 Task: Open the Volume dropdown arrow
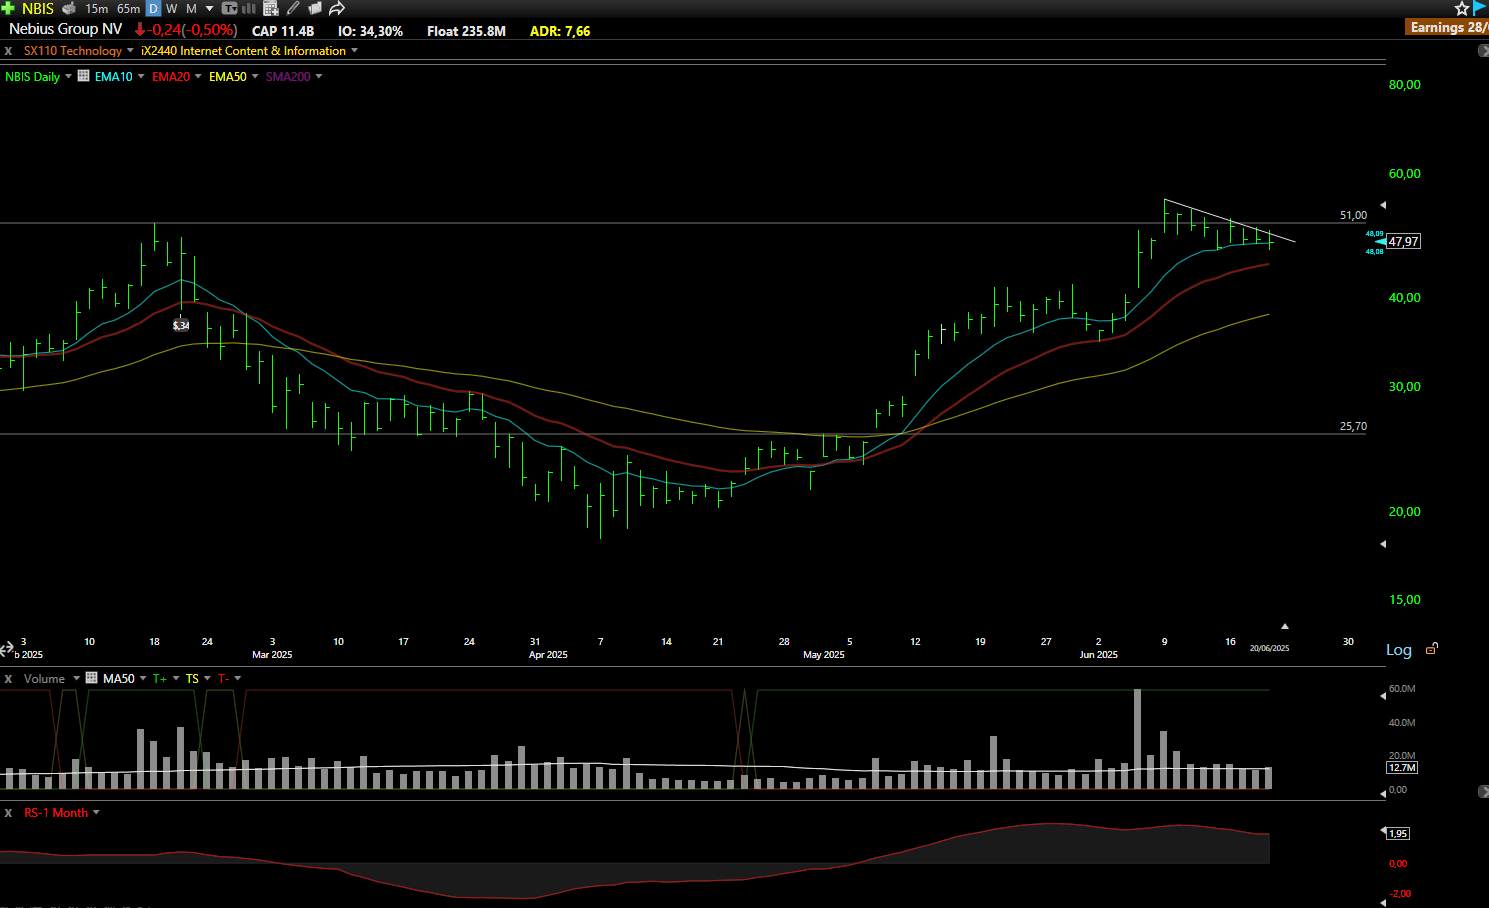pos(76,678)
